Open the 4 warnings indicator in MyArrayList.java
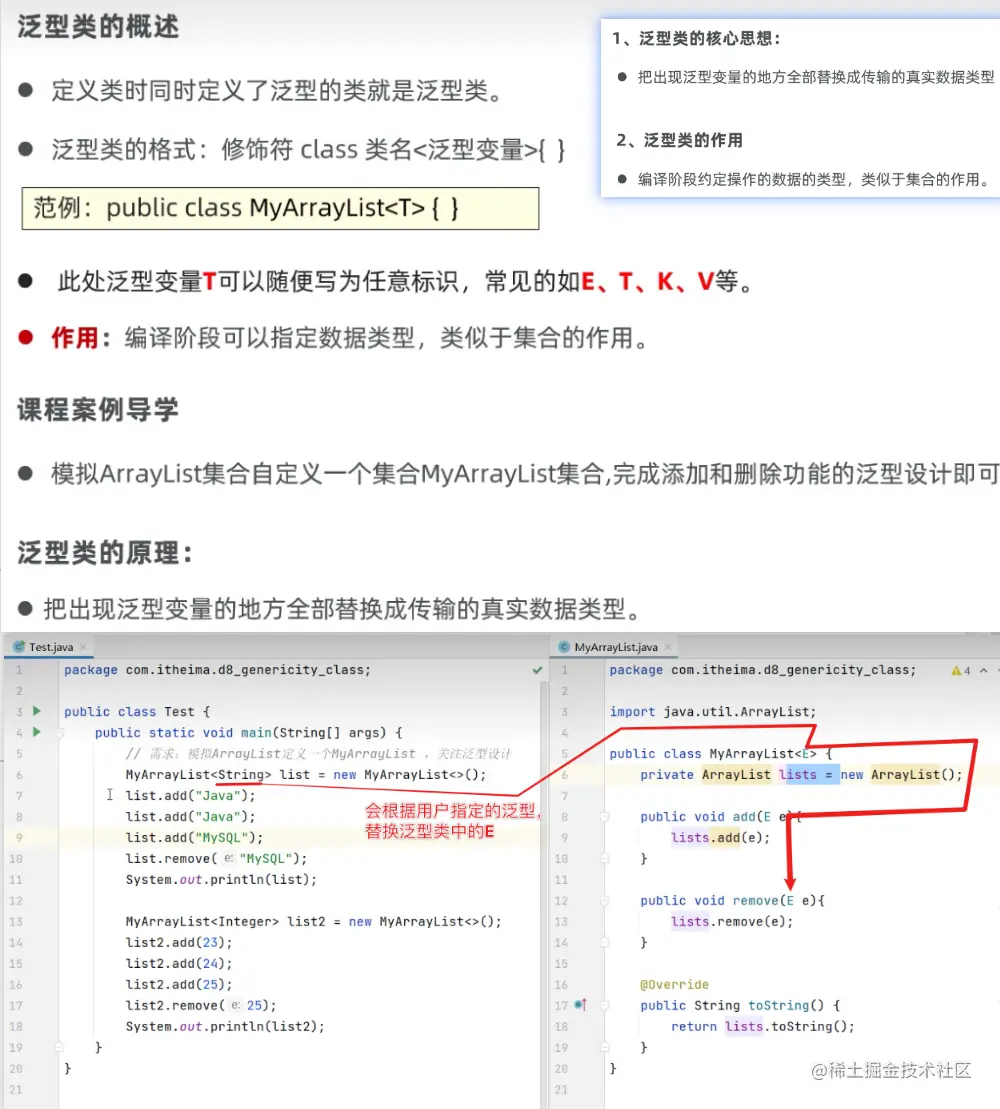Image resolution: width=1000 pixels, height=1109 pixels. [x=961, y=670]
